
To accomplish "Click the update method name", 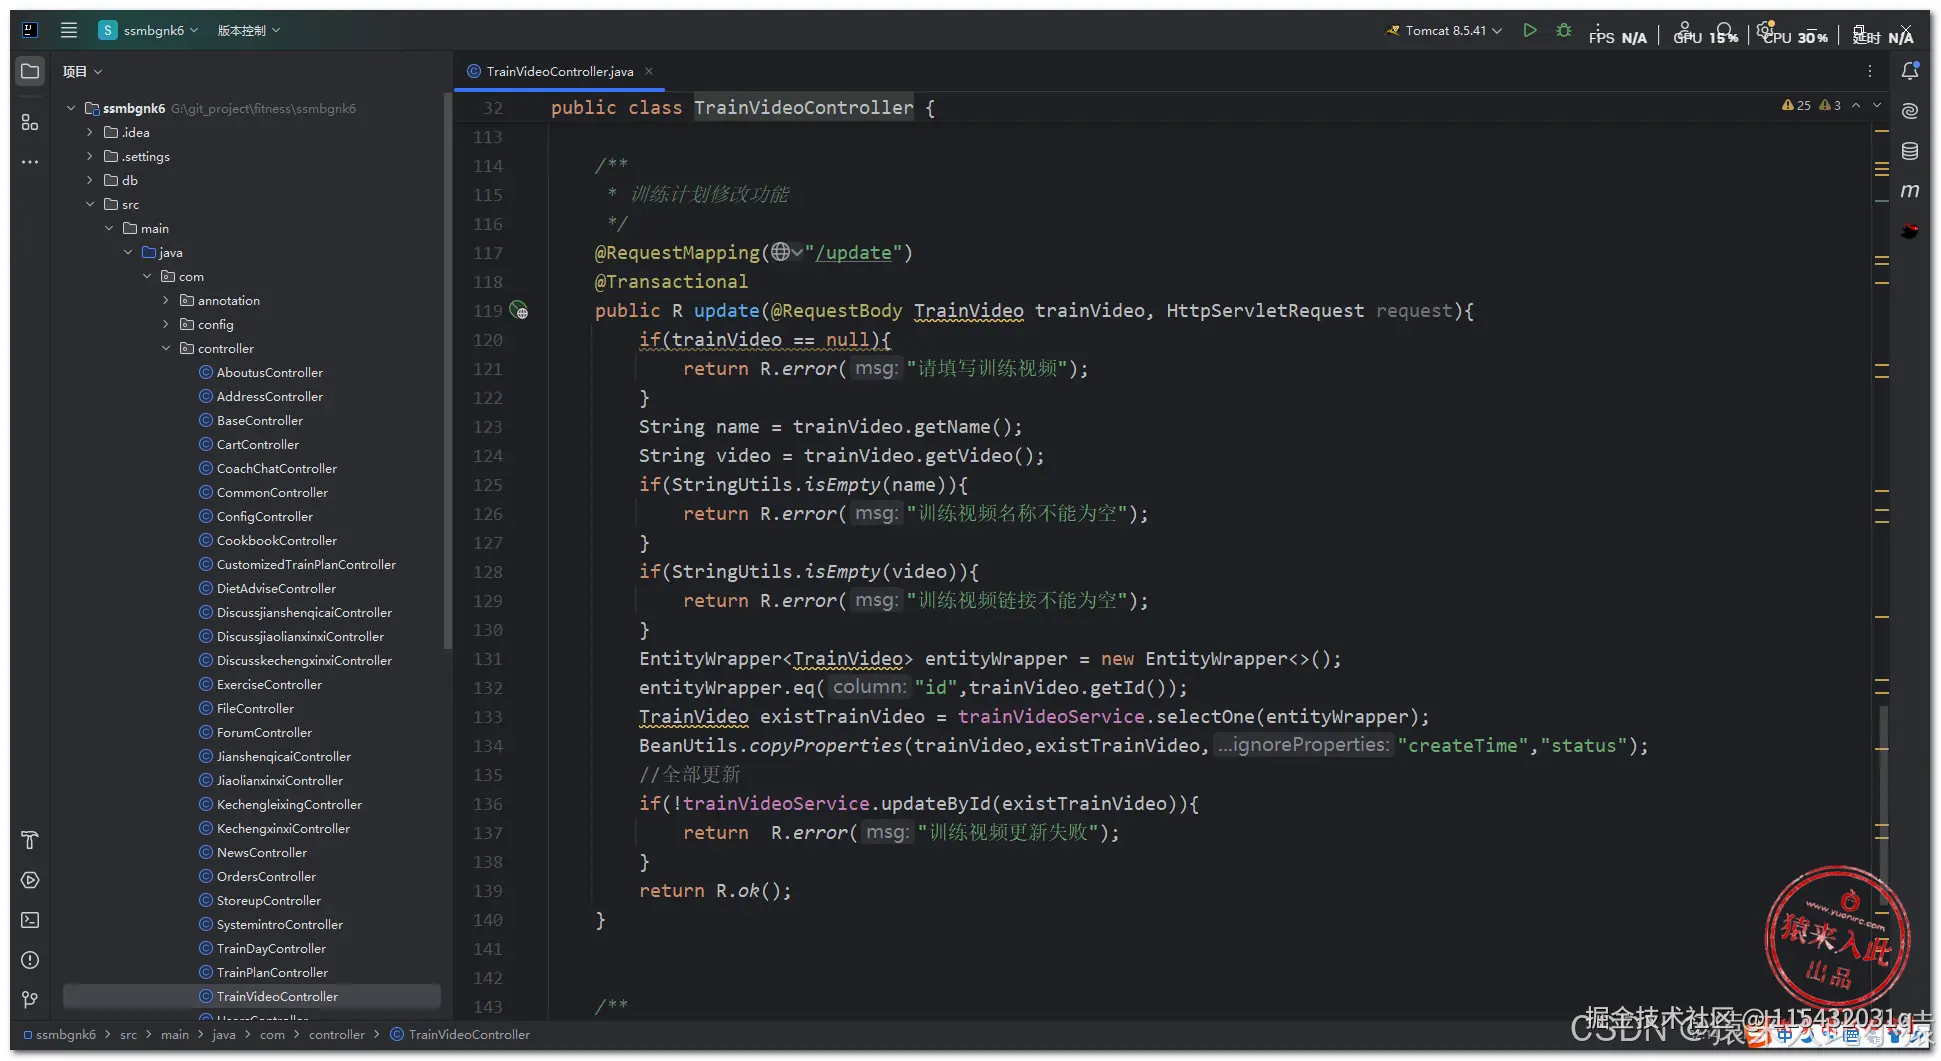I will pyautogui.click(x=727, y=311).
